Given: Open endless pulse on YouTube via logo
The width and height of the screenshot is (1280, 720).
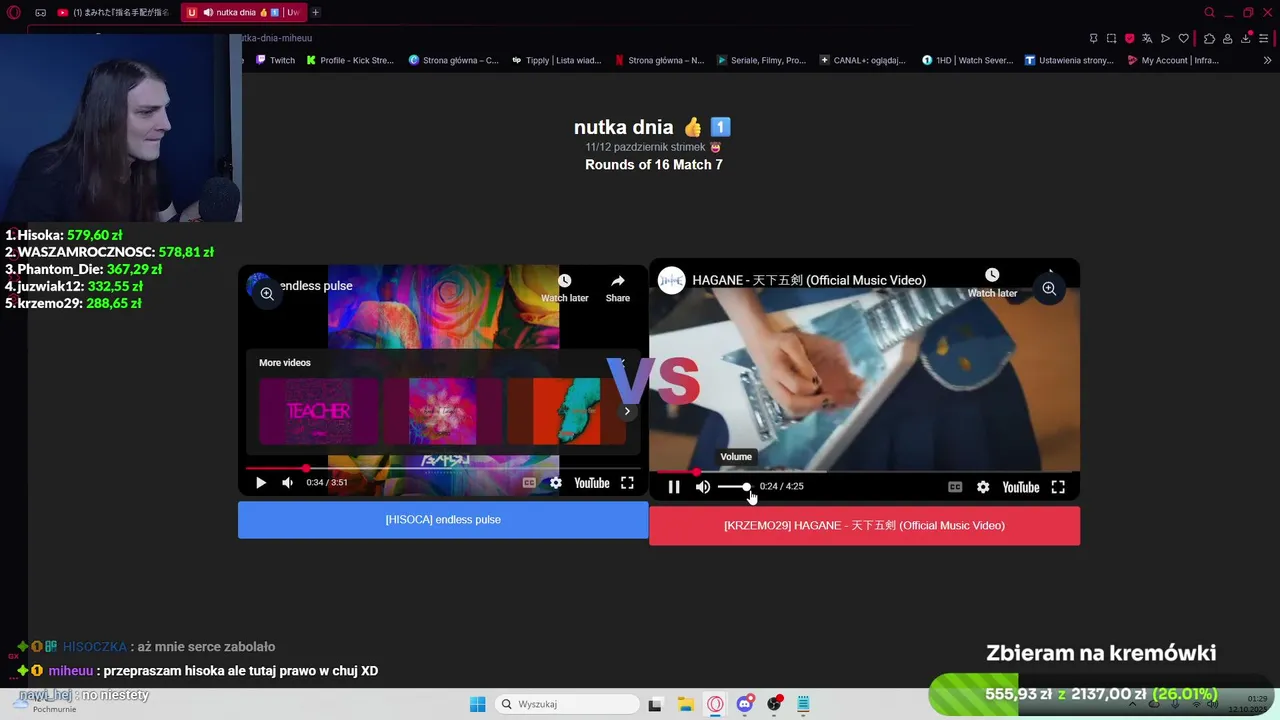Looking at the screenshot, I should [592, 483].
